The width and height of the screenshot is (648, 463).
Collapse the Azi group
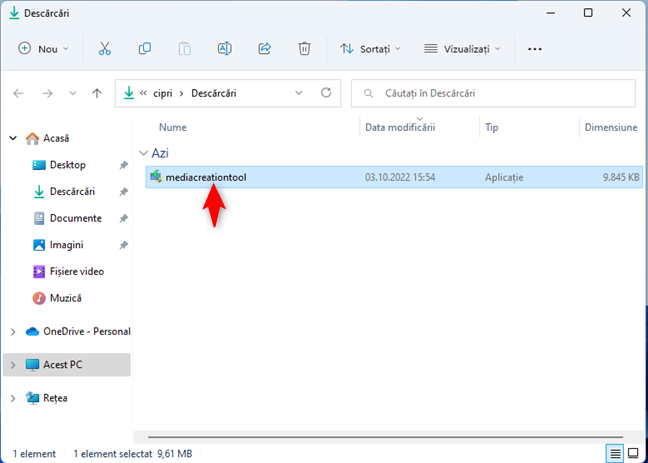(143, 153)
